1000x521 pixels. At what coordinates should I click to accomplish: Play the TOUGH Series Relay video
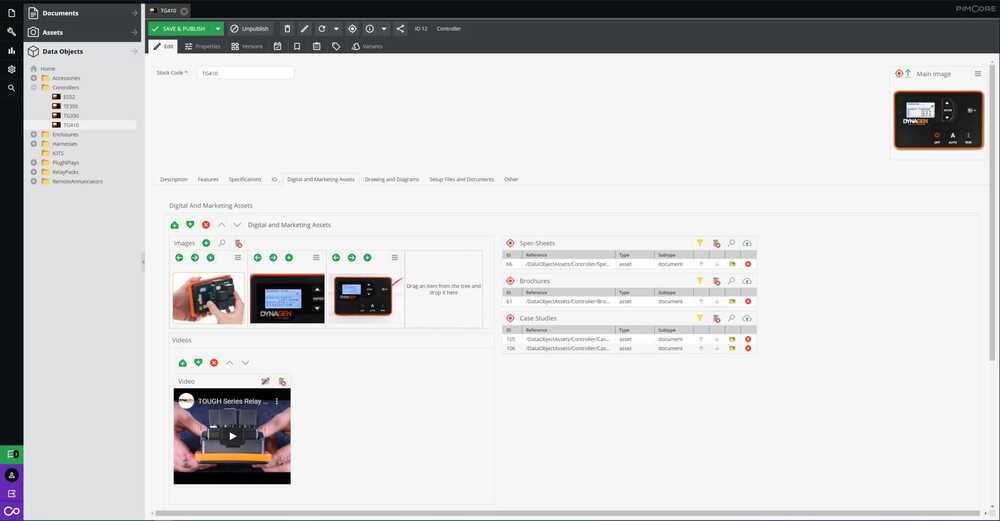coord(232,436)
